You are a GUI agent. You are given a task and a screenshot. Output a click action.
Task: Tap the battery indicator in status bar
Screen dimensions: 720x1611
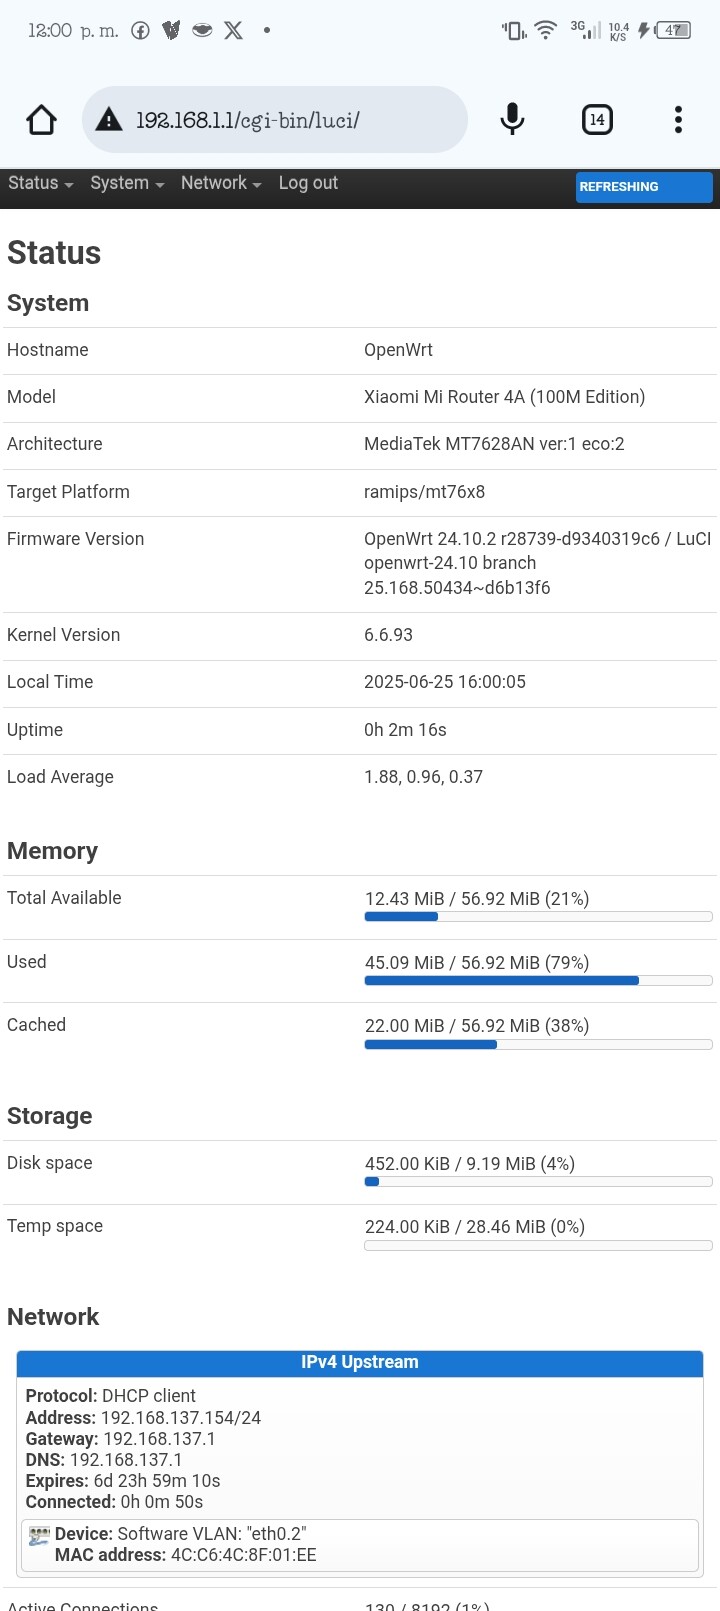coord(674,30)
